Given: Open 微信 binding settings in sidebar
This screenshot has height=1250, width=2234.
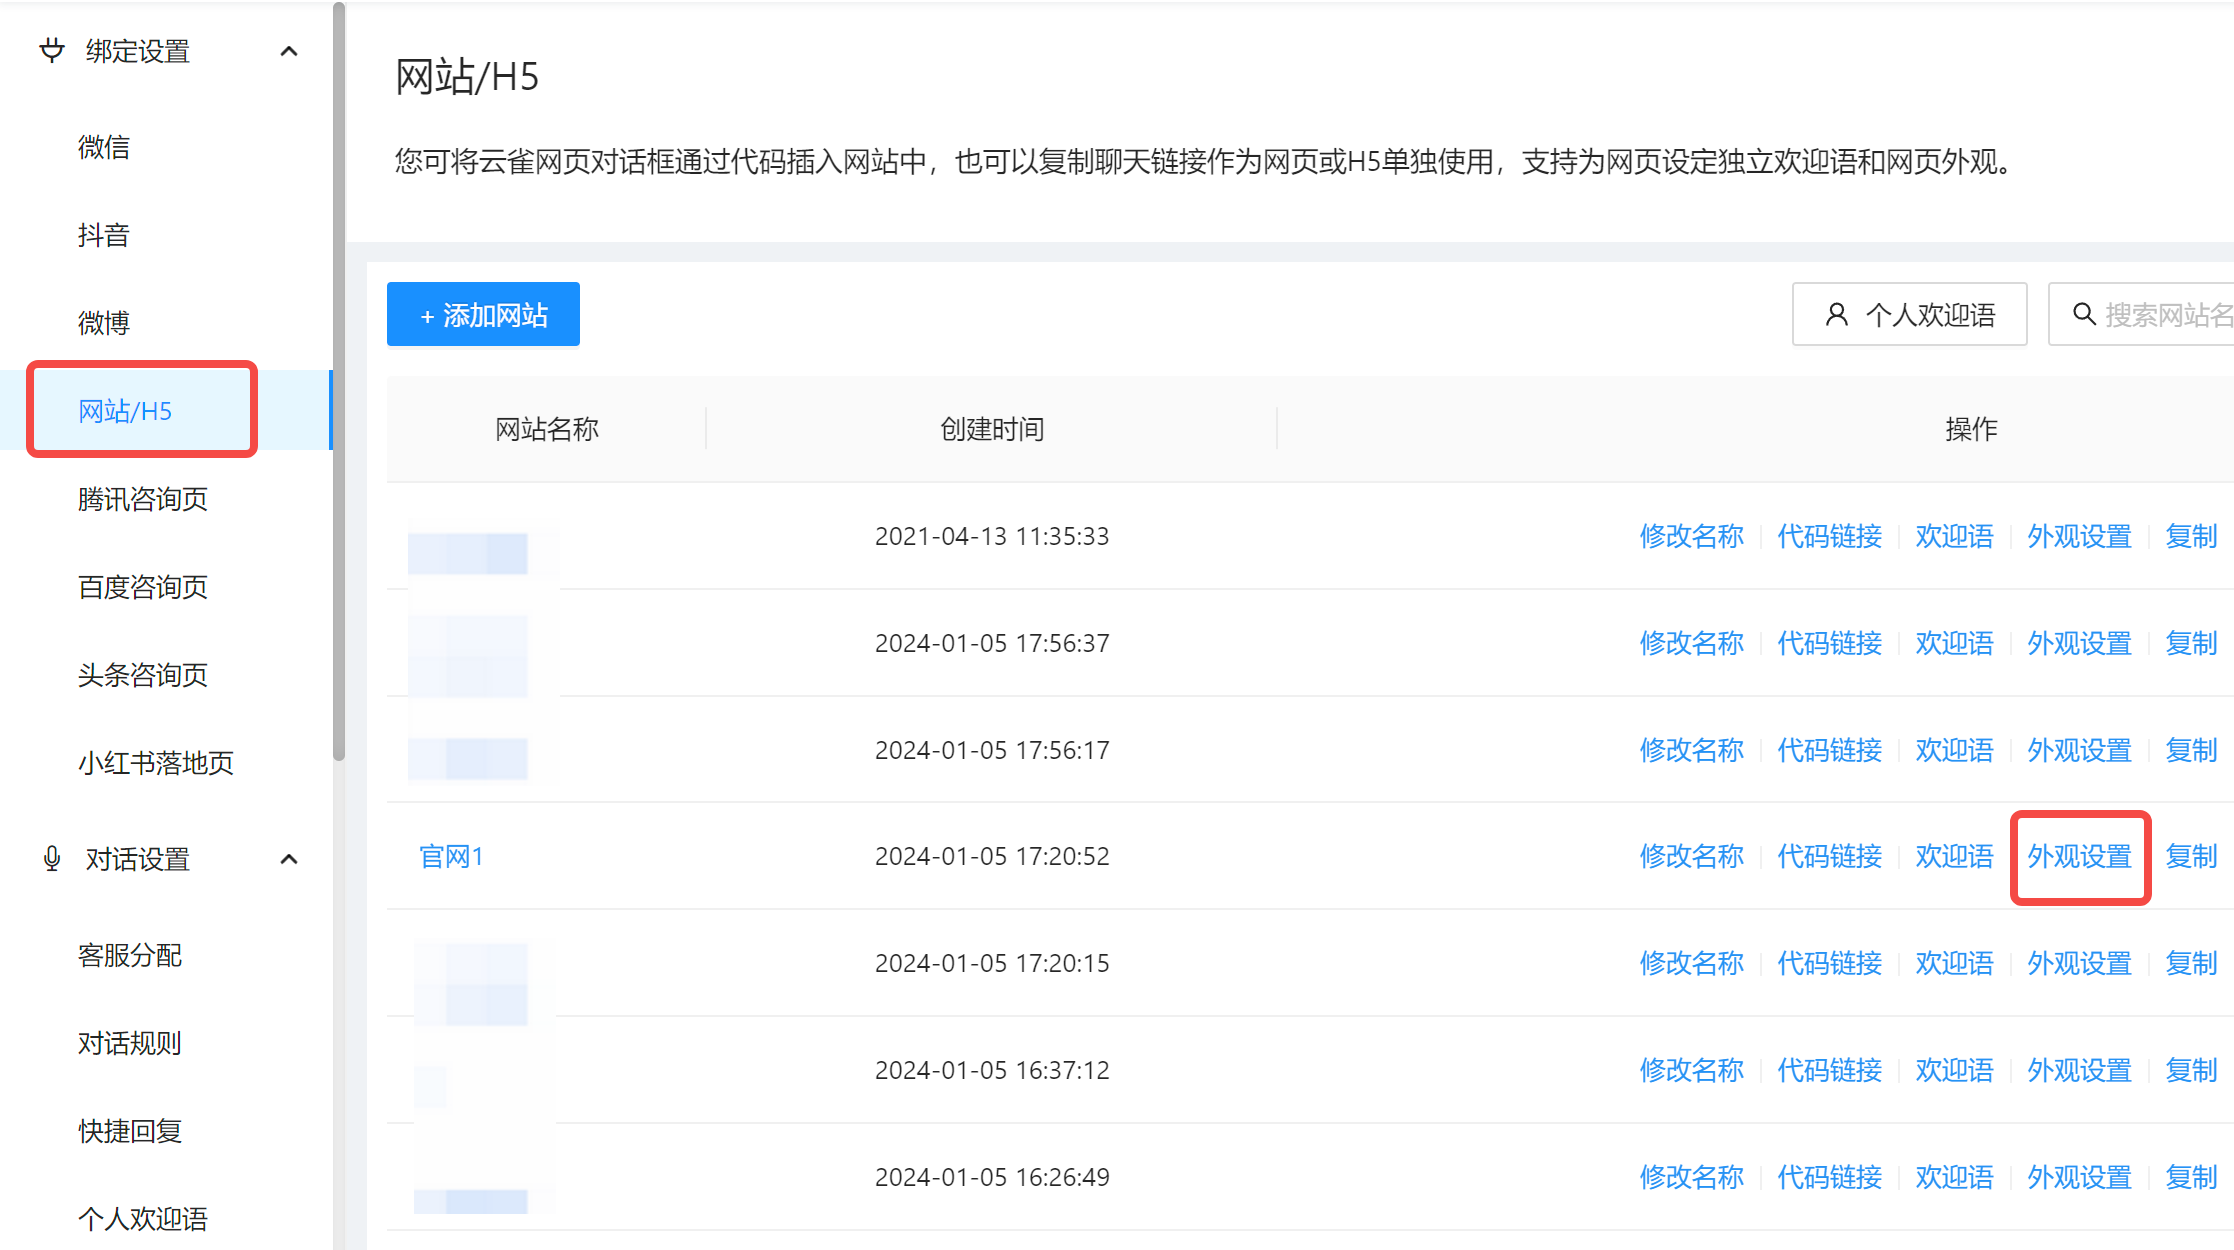Looking at the screenshot, I should click(x=104, y=147).
